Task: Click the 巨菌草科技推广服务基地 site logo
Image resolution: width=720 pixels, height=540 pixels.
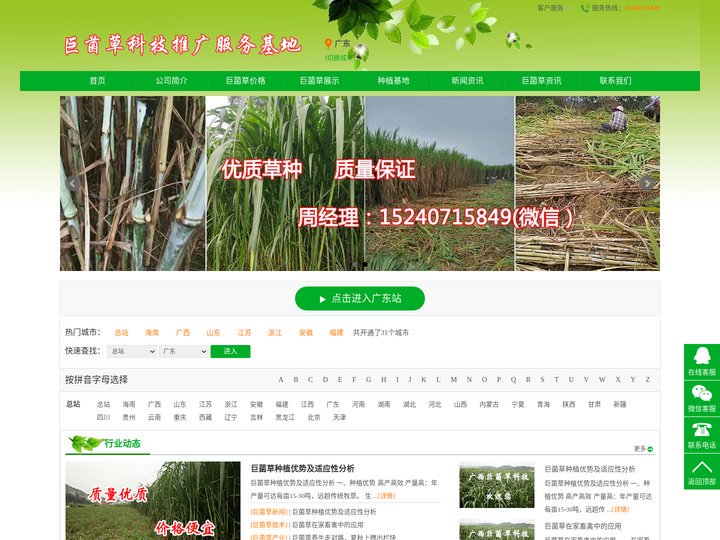Action: click(183, 45)
